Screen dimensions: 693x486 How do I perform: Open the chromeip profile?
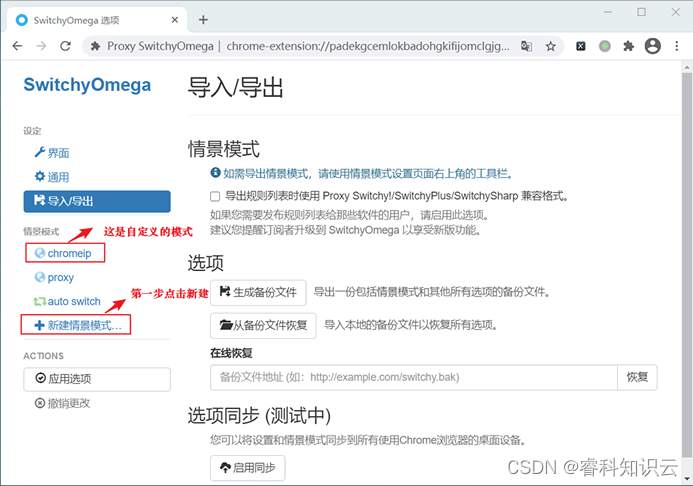click(x=63, y=253)
